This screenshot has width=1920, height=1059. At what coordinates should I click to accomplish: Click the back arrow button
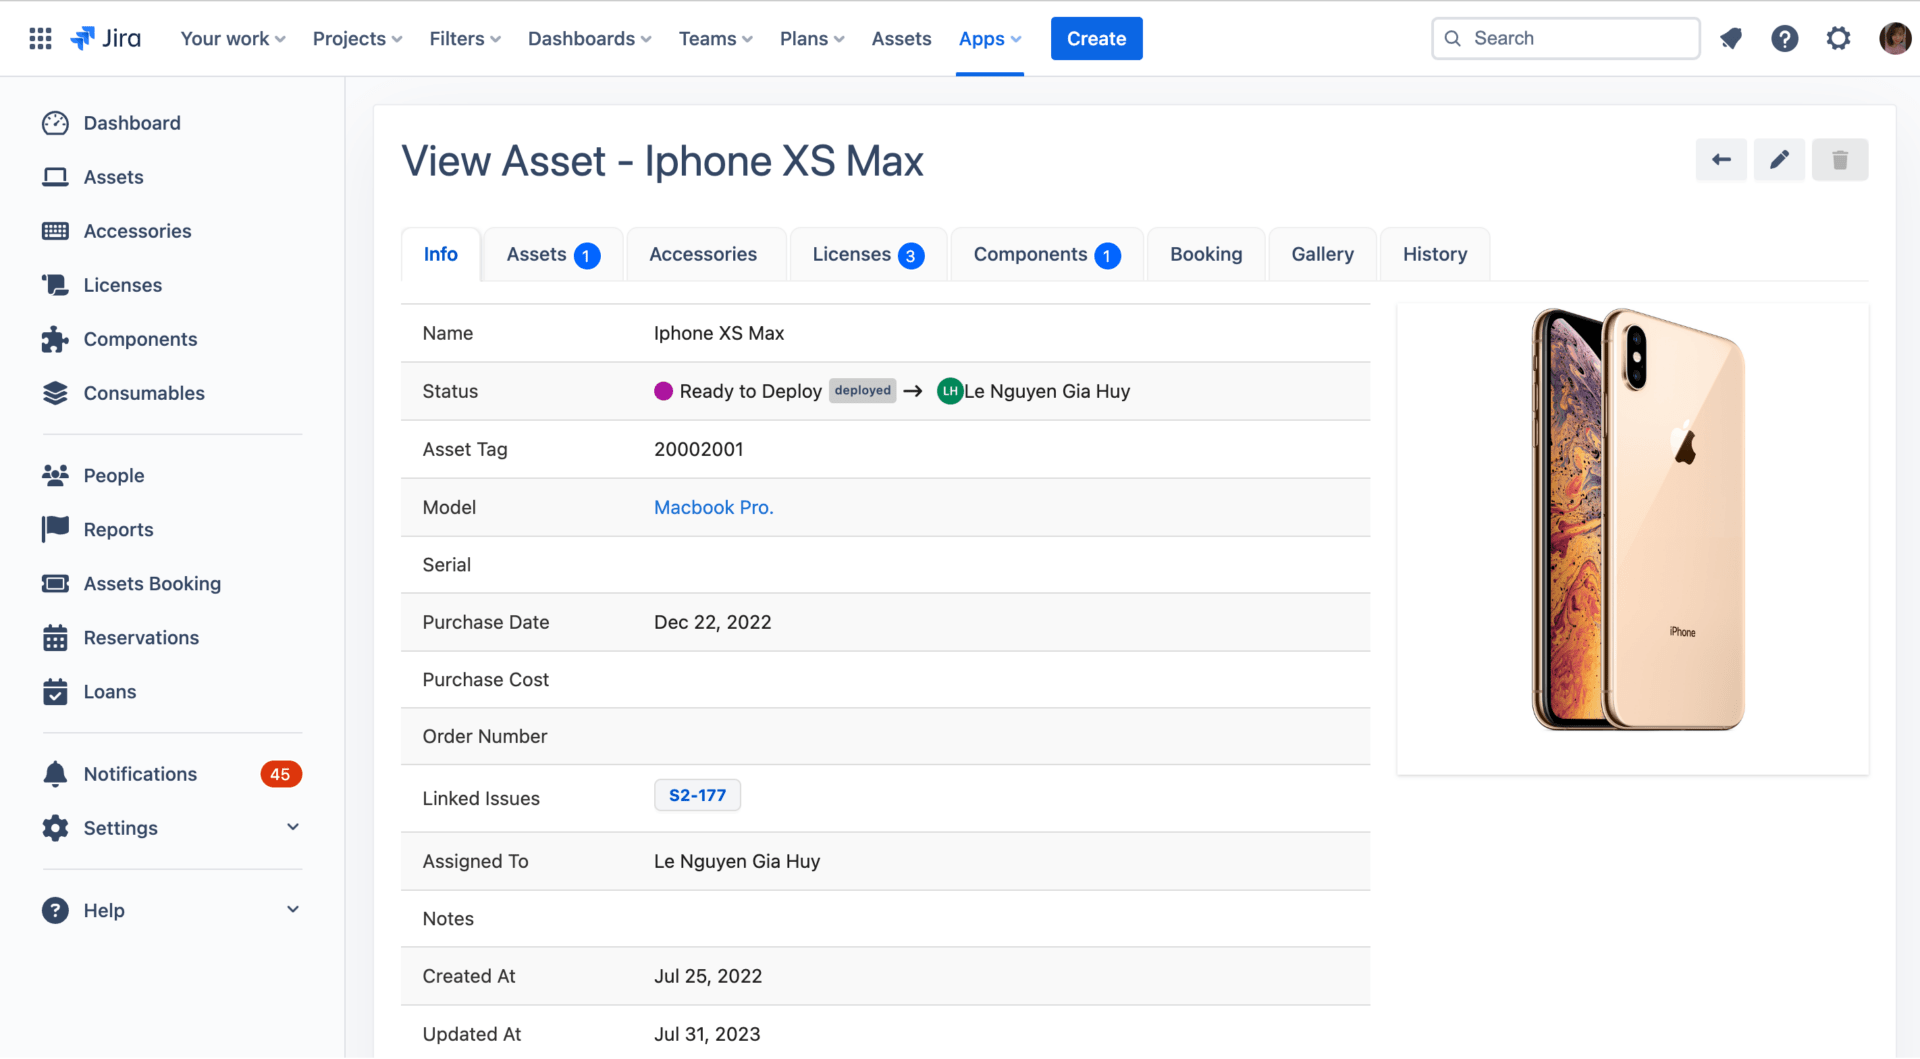[1721, 160]
